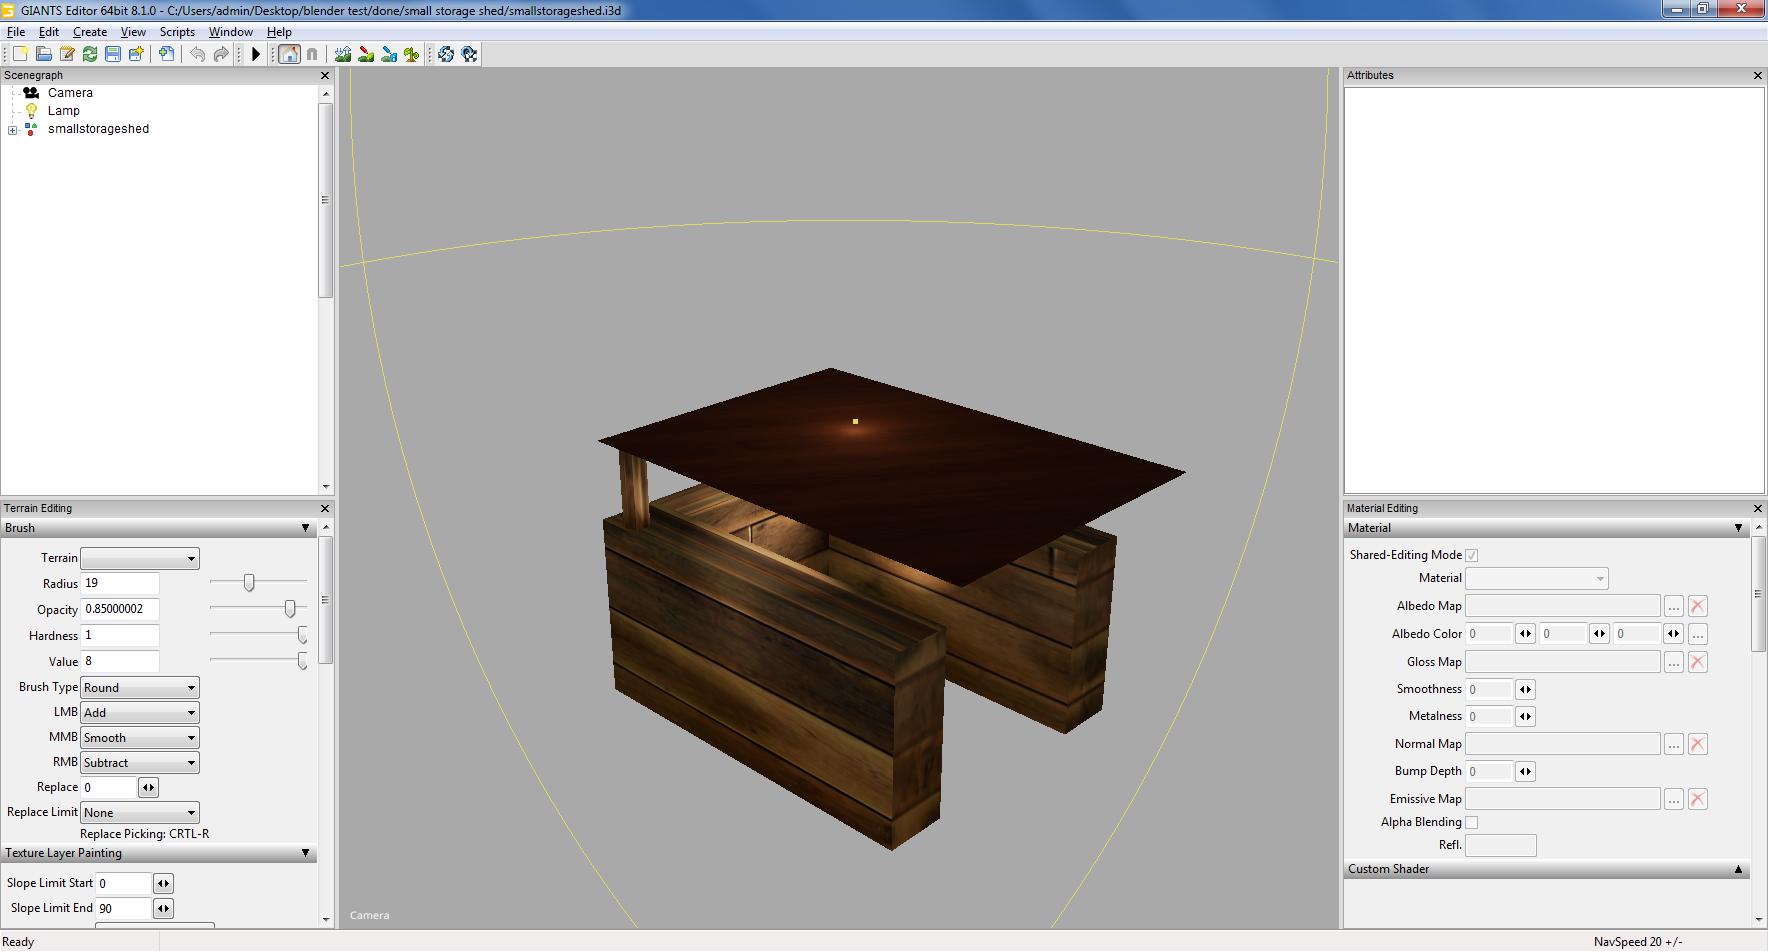
Task: Click the Open file folder icon
Action: coord(43,54)
